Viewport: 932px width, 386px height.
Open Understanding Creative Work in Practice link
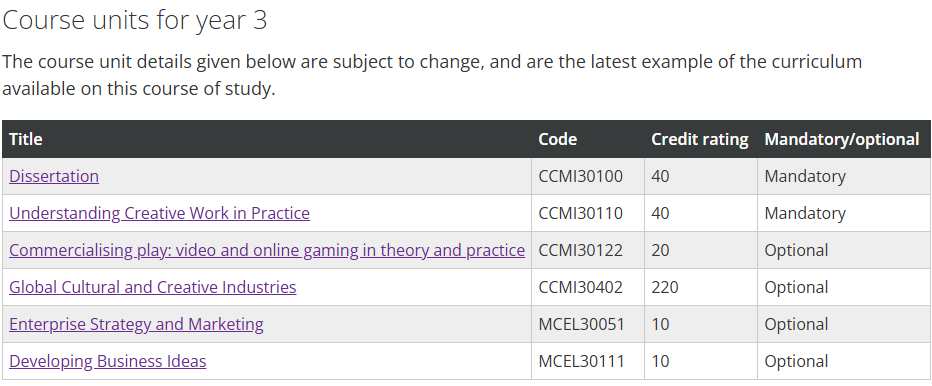159,213
